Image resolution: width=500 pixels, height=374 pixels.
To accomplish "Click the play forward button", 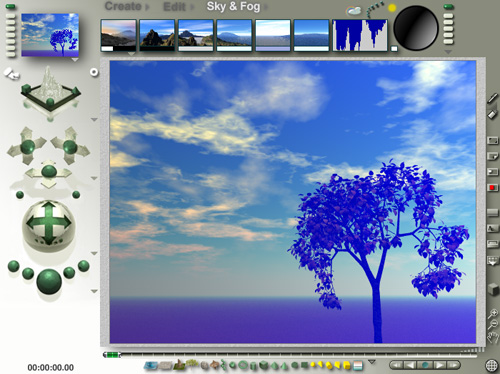I will 439,365.
